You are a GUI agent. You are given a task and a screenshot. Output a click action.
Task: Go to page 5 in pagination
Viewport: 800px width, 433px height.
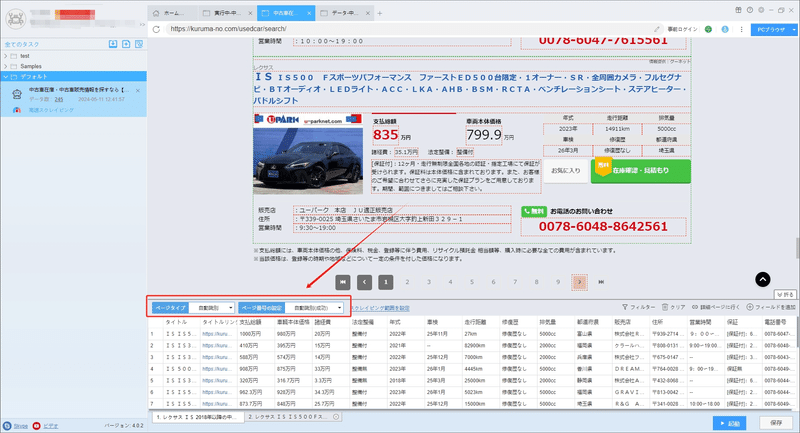[472, 282]
